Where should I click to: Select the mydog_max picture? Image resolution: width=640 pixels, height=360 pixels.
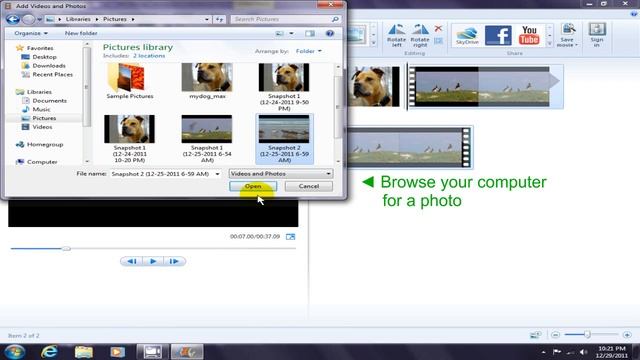click(x=207, y=81)
